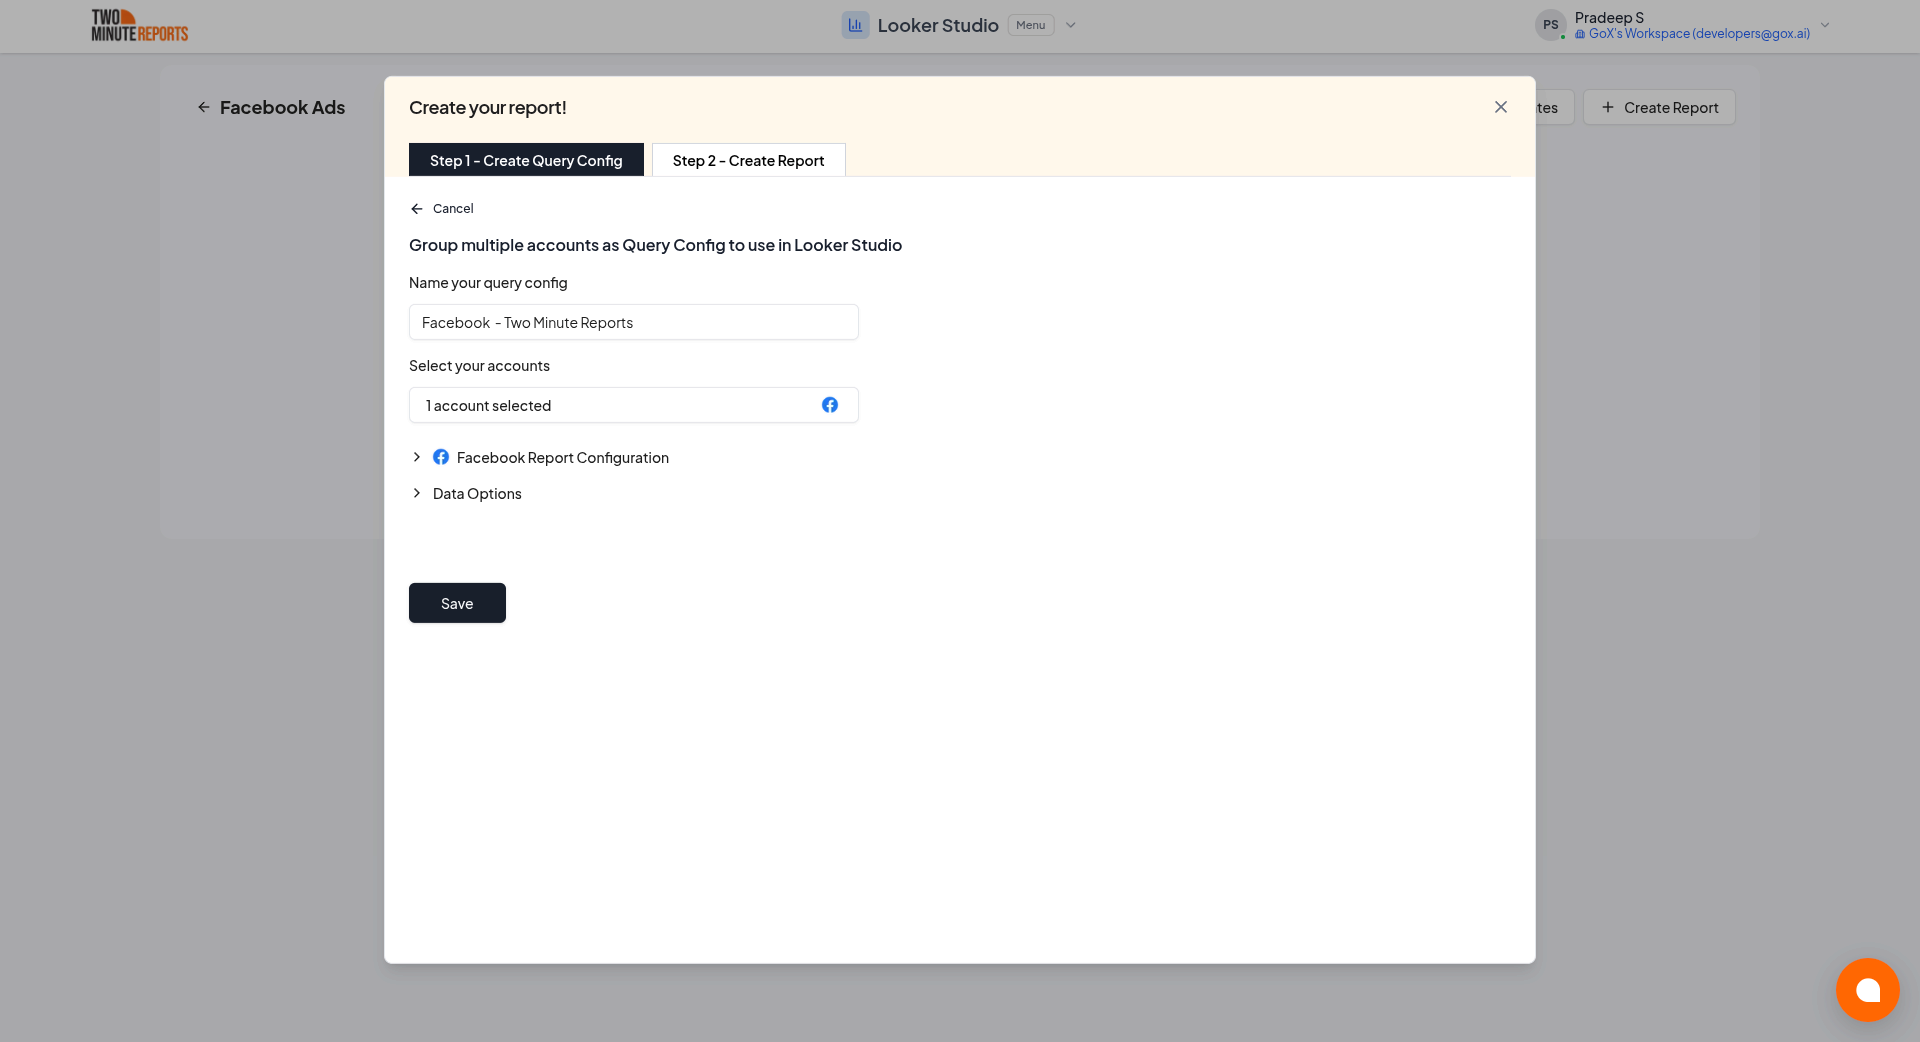The image size is (1920, 1042).
Task: Click the back arrow beside Facebook Ads
Action: [204, 107]
